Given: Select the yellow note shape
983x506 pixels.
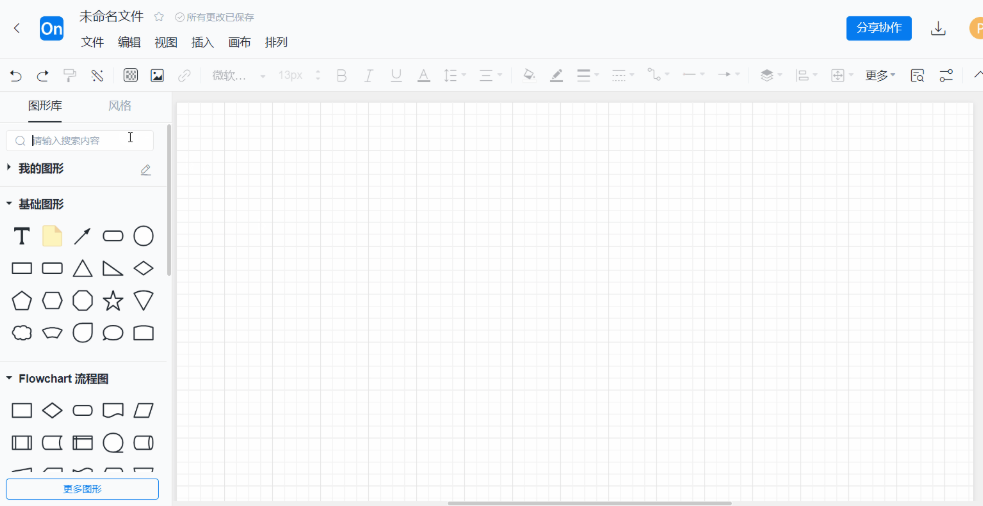Looking at the screenshot, I should click(52, 236).
